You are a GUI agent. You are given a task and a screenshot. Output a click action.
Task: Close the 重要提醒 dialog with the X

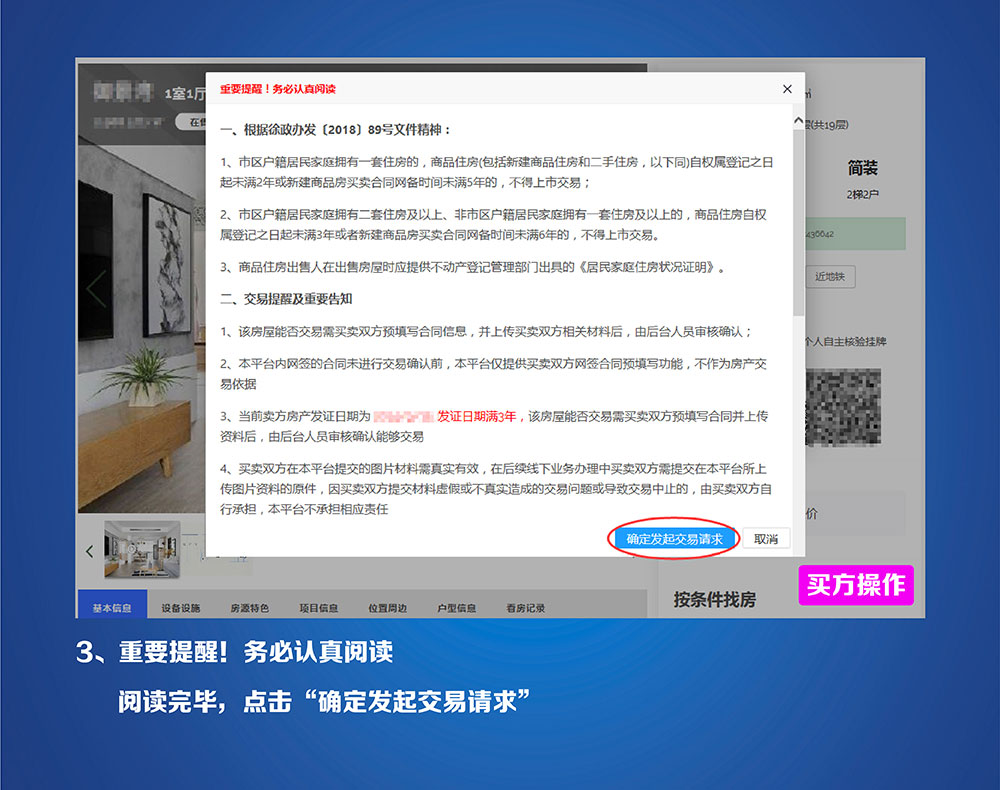787,89
